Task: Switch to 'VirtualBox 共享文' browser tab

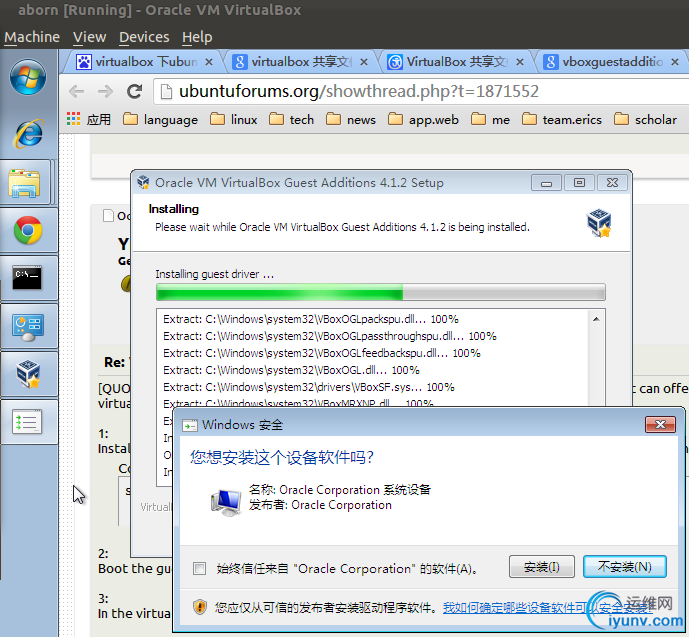Action: pyautogui.click(x=453, y=62)
